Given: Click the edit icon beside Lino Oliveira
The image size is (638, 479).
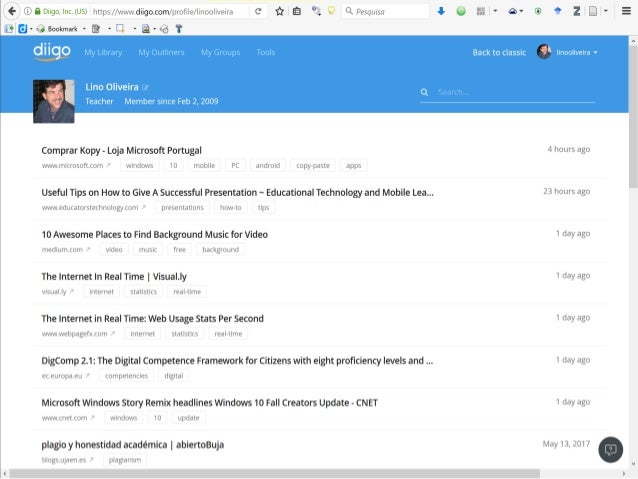Looking at the screenshot, I should (x=145, y=87).
